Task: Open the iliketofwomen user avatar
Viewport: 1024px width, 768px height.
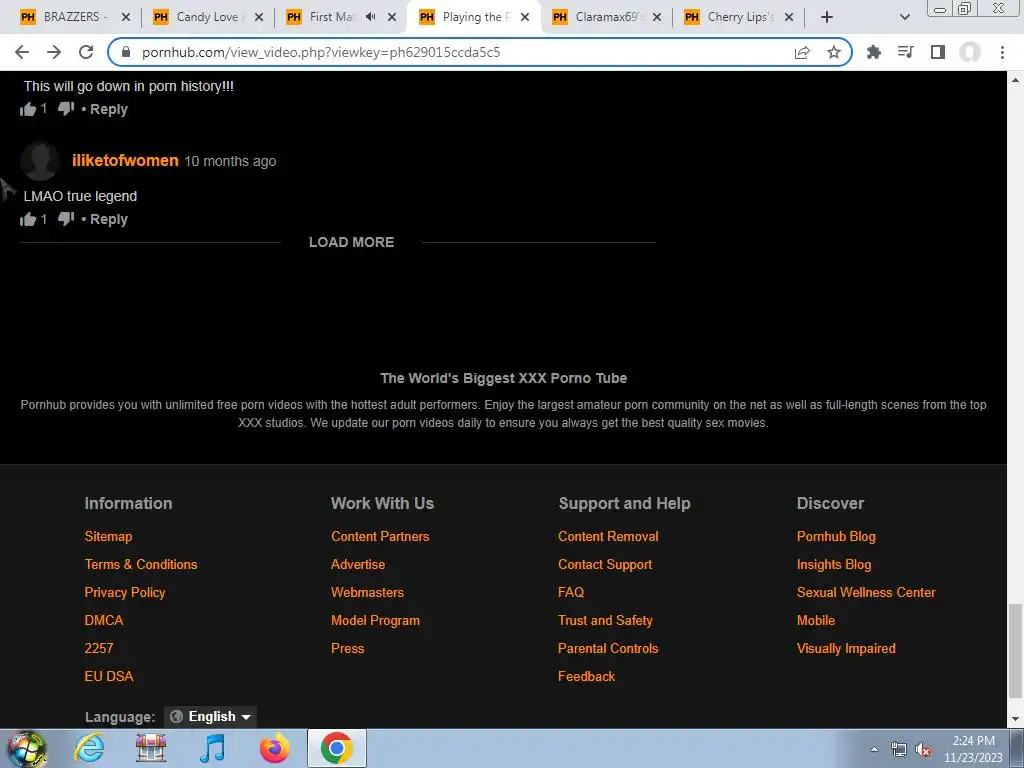Action: click(x=40, y=161)
